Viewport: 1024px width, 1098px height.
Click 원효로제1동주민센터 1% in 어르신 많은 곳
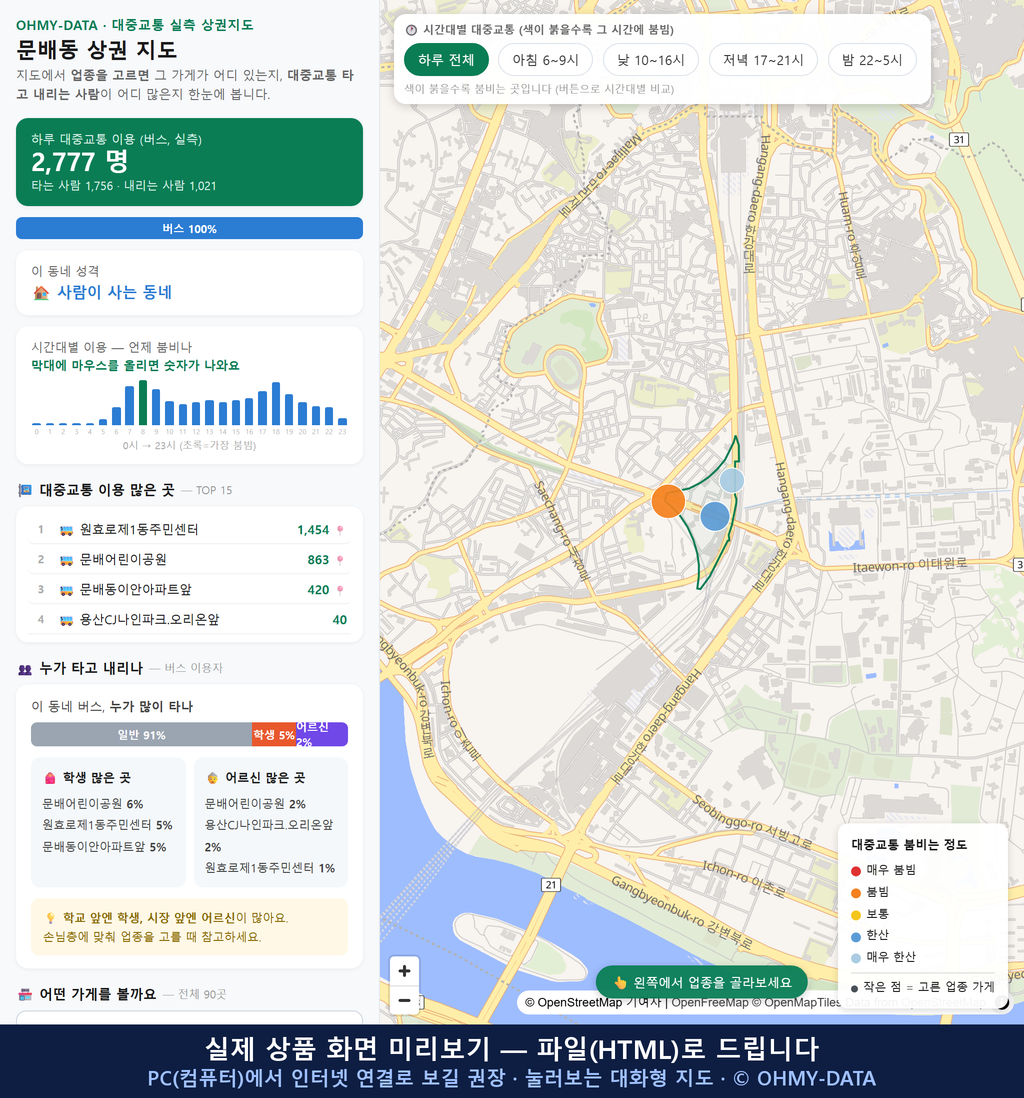(x=270, y=868)
